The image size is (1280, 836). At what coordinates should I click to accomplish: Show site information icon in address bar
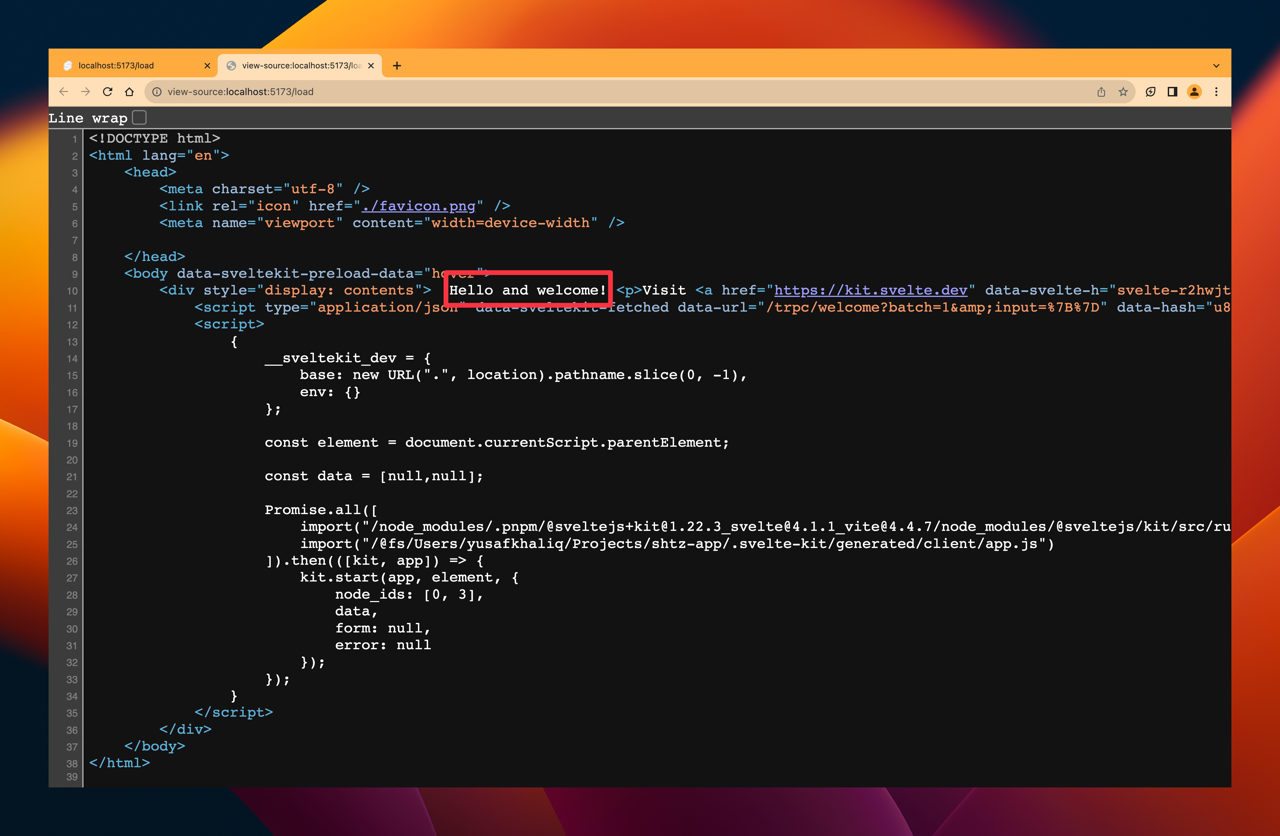[157, 92]
